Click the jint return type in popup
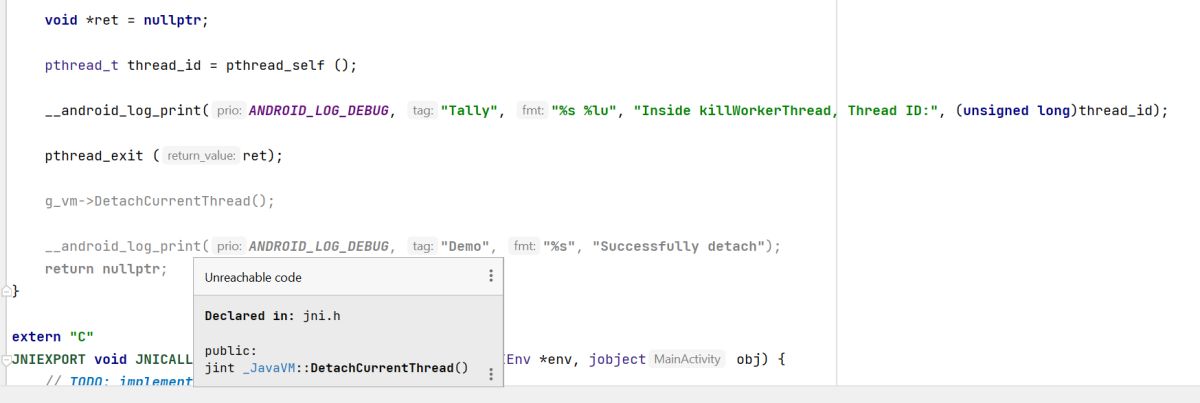 pos(220,367)
